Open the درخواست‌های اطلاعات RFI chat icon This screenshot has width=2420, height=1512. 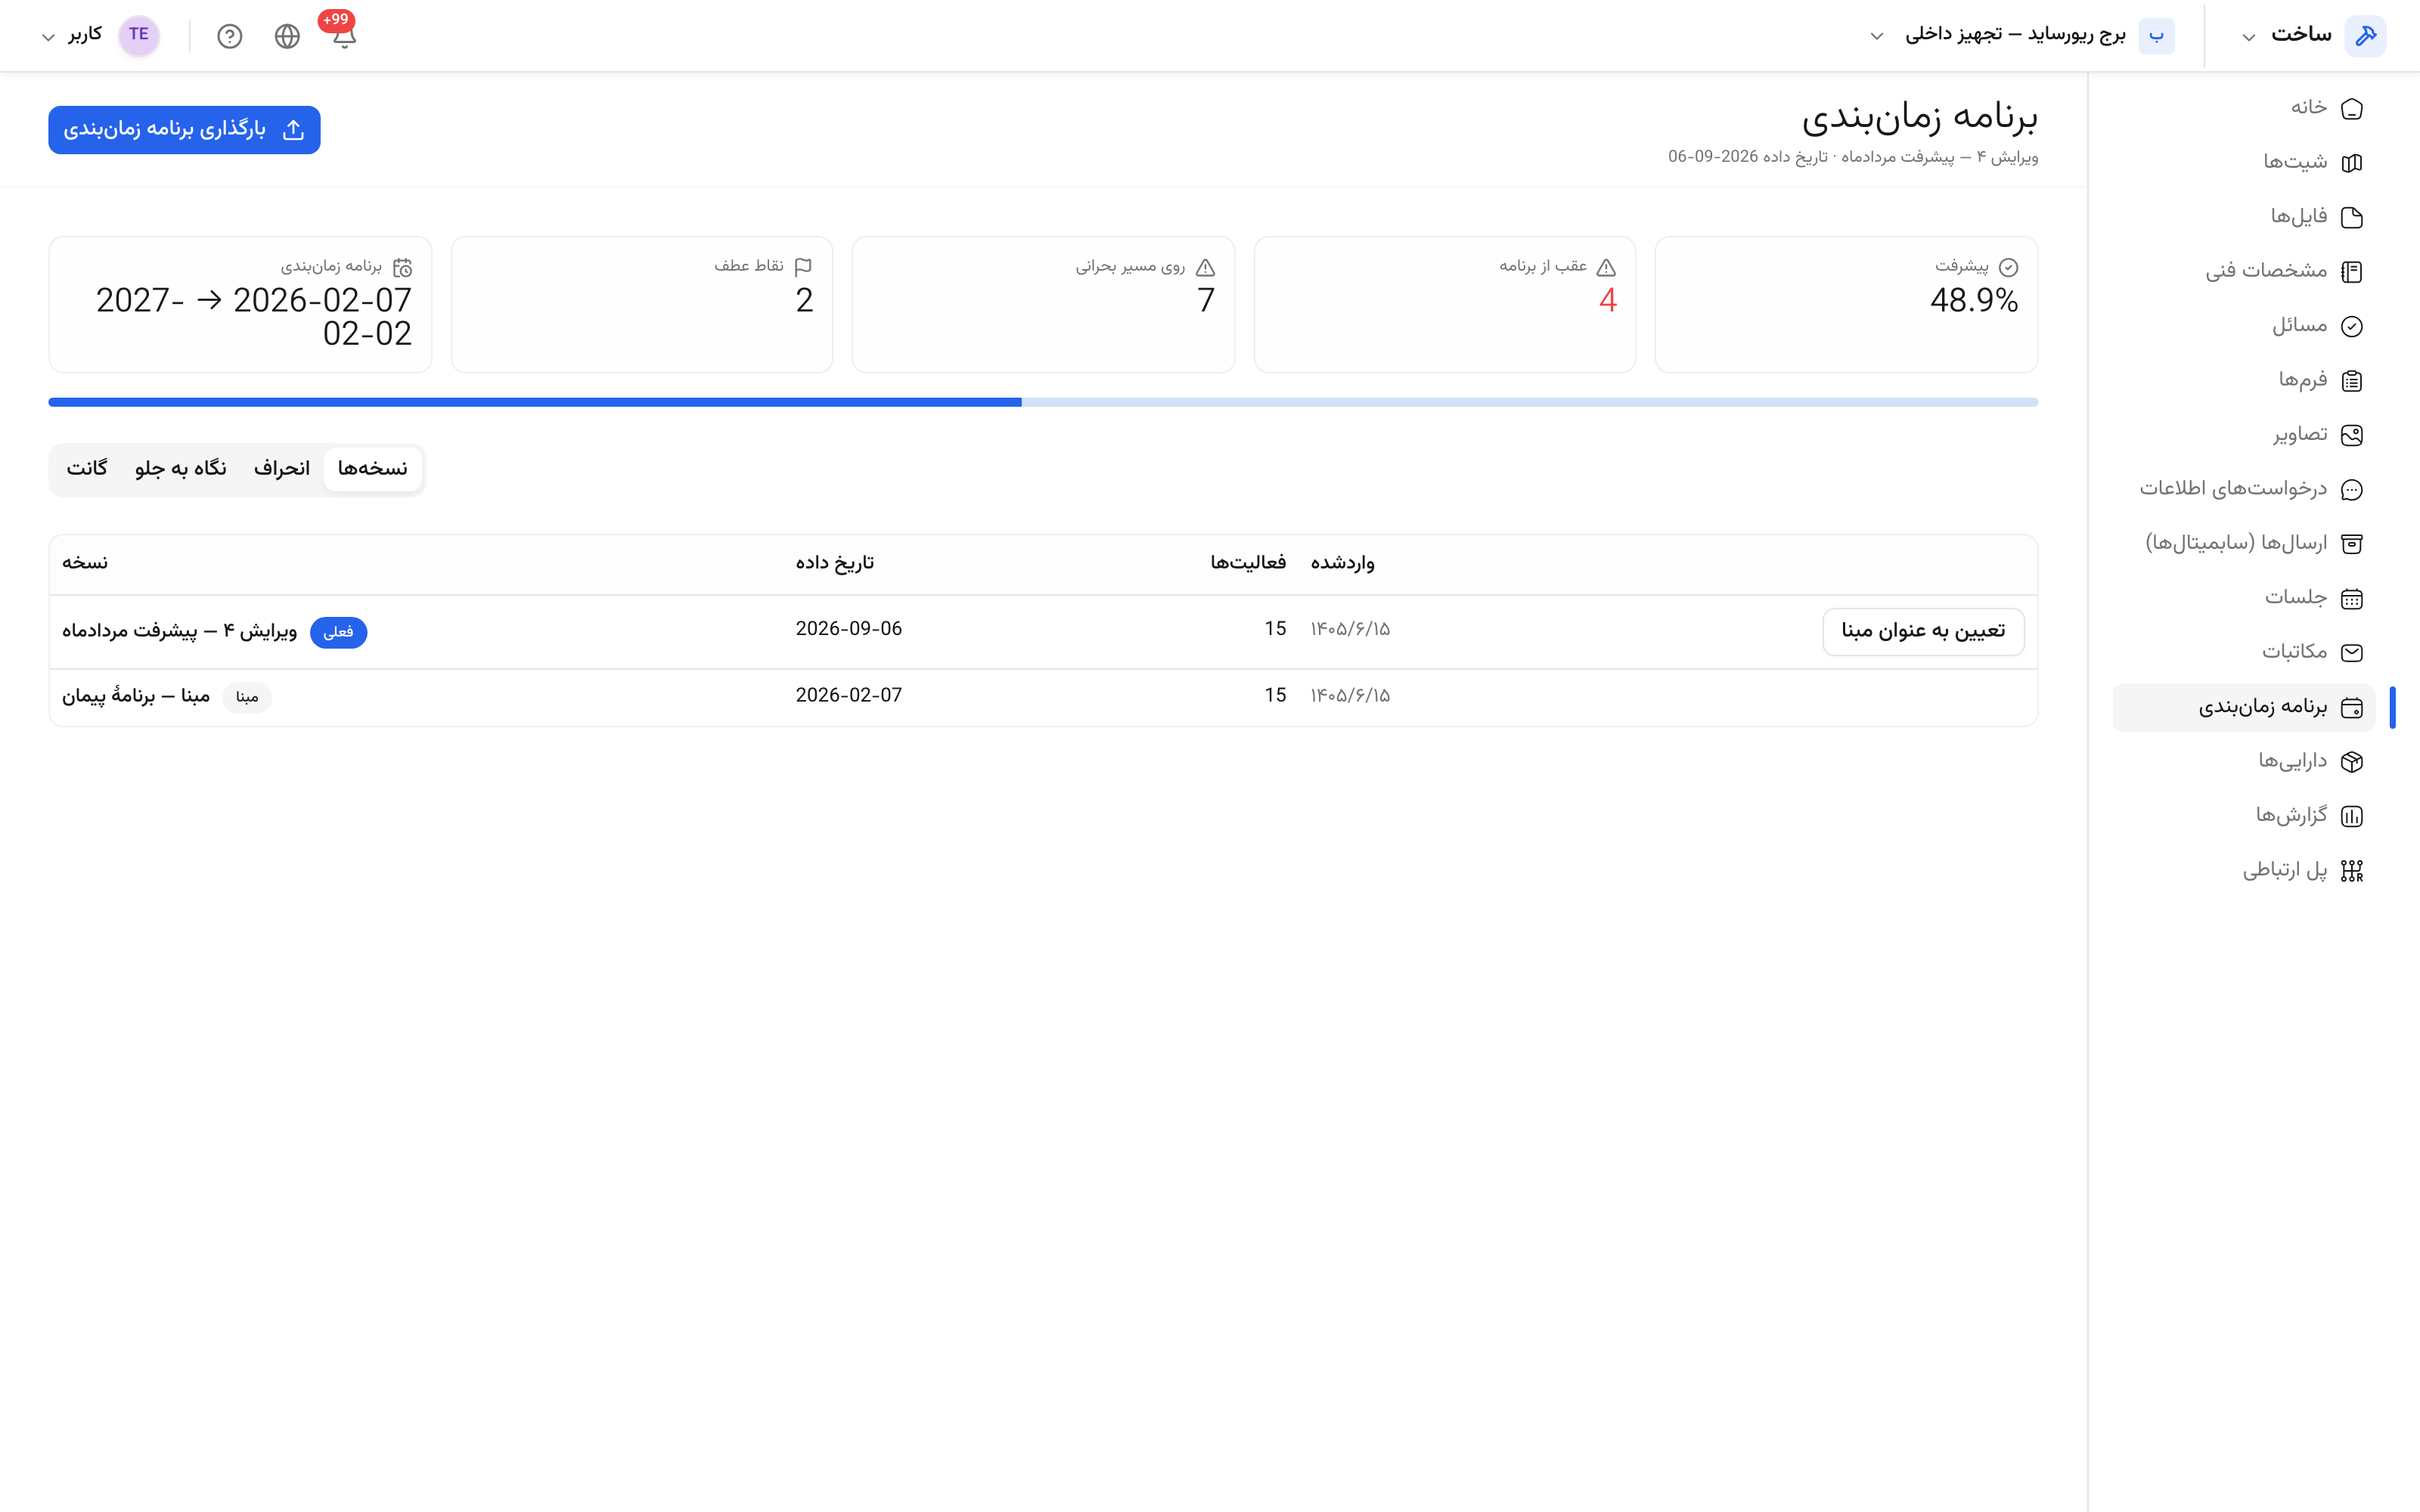click(2352, 489)
